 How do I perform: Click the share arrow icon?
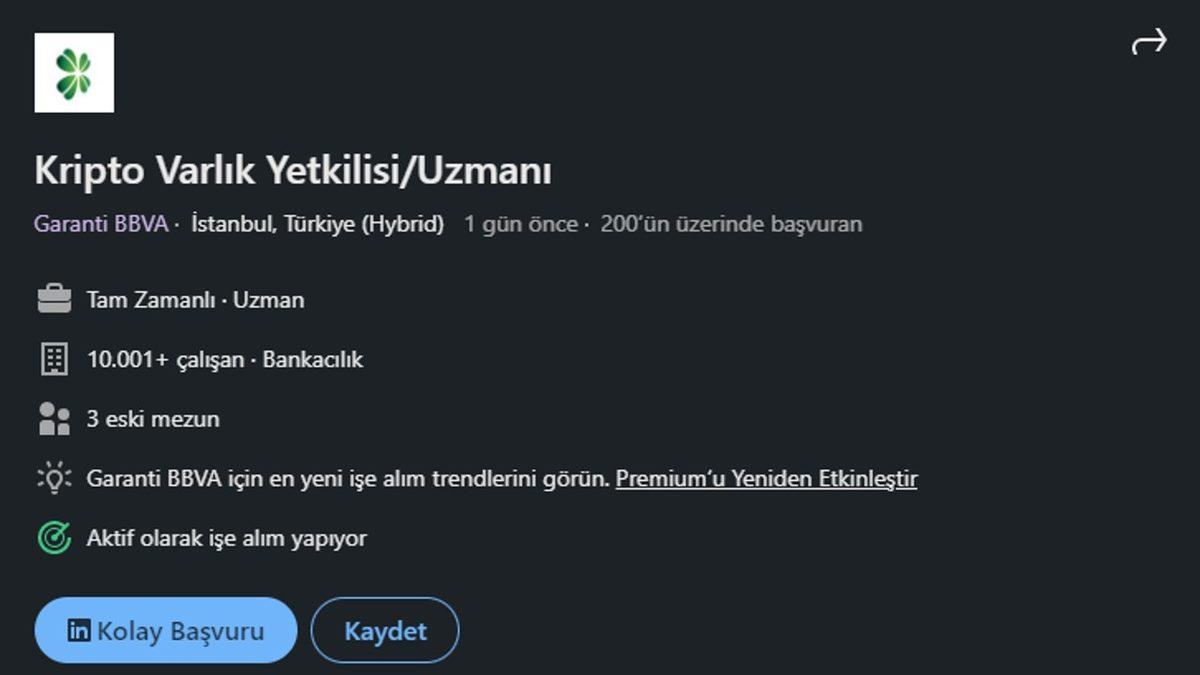1147,41
